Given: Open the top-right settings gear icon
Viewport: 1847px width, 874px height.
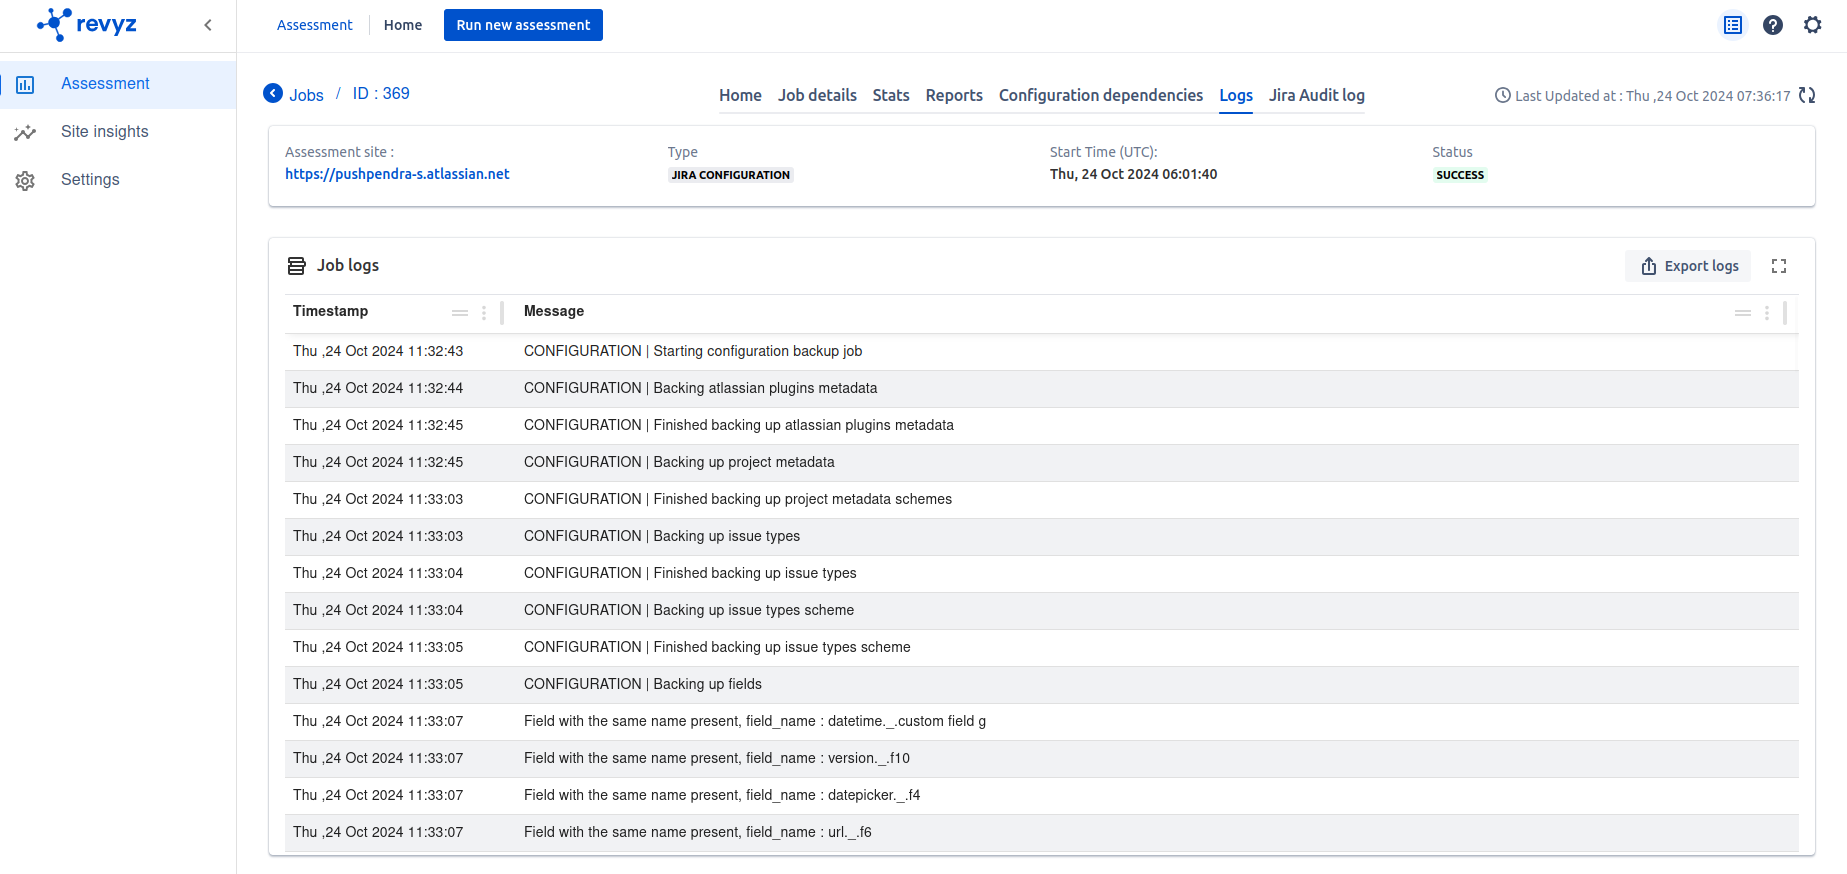Looking at the screenshot, I should pos(1813,25).
